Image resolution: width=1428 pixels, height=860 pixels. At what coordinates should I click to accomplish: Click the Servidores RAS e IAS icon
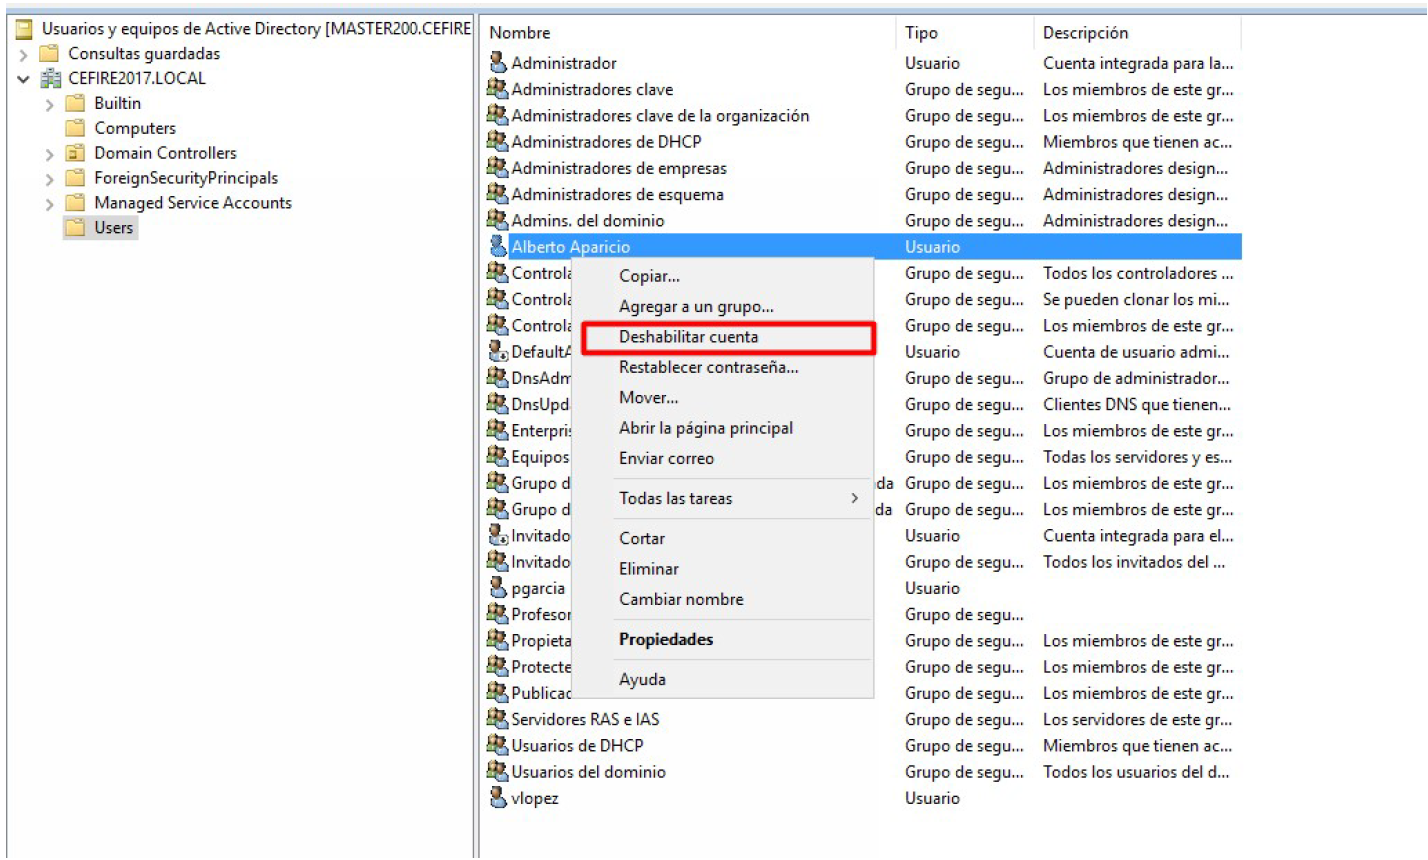(497, 719)
